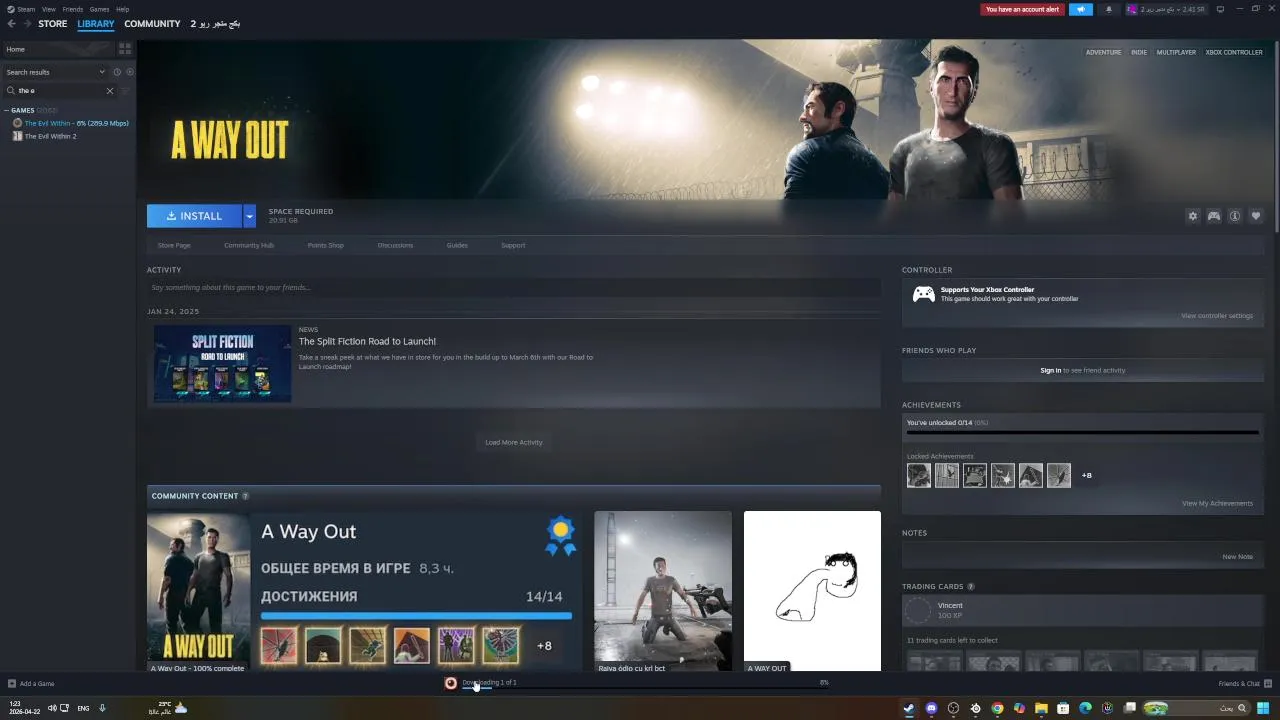Filter by the MULTIPLAYER tag

[x=1176, y=52]
